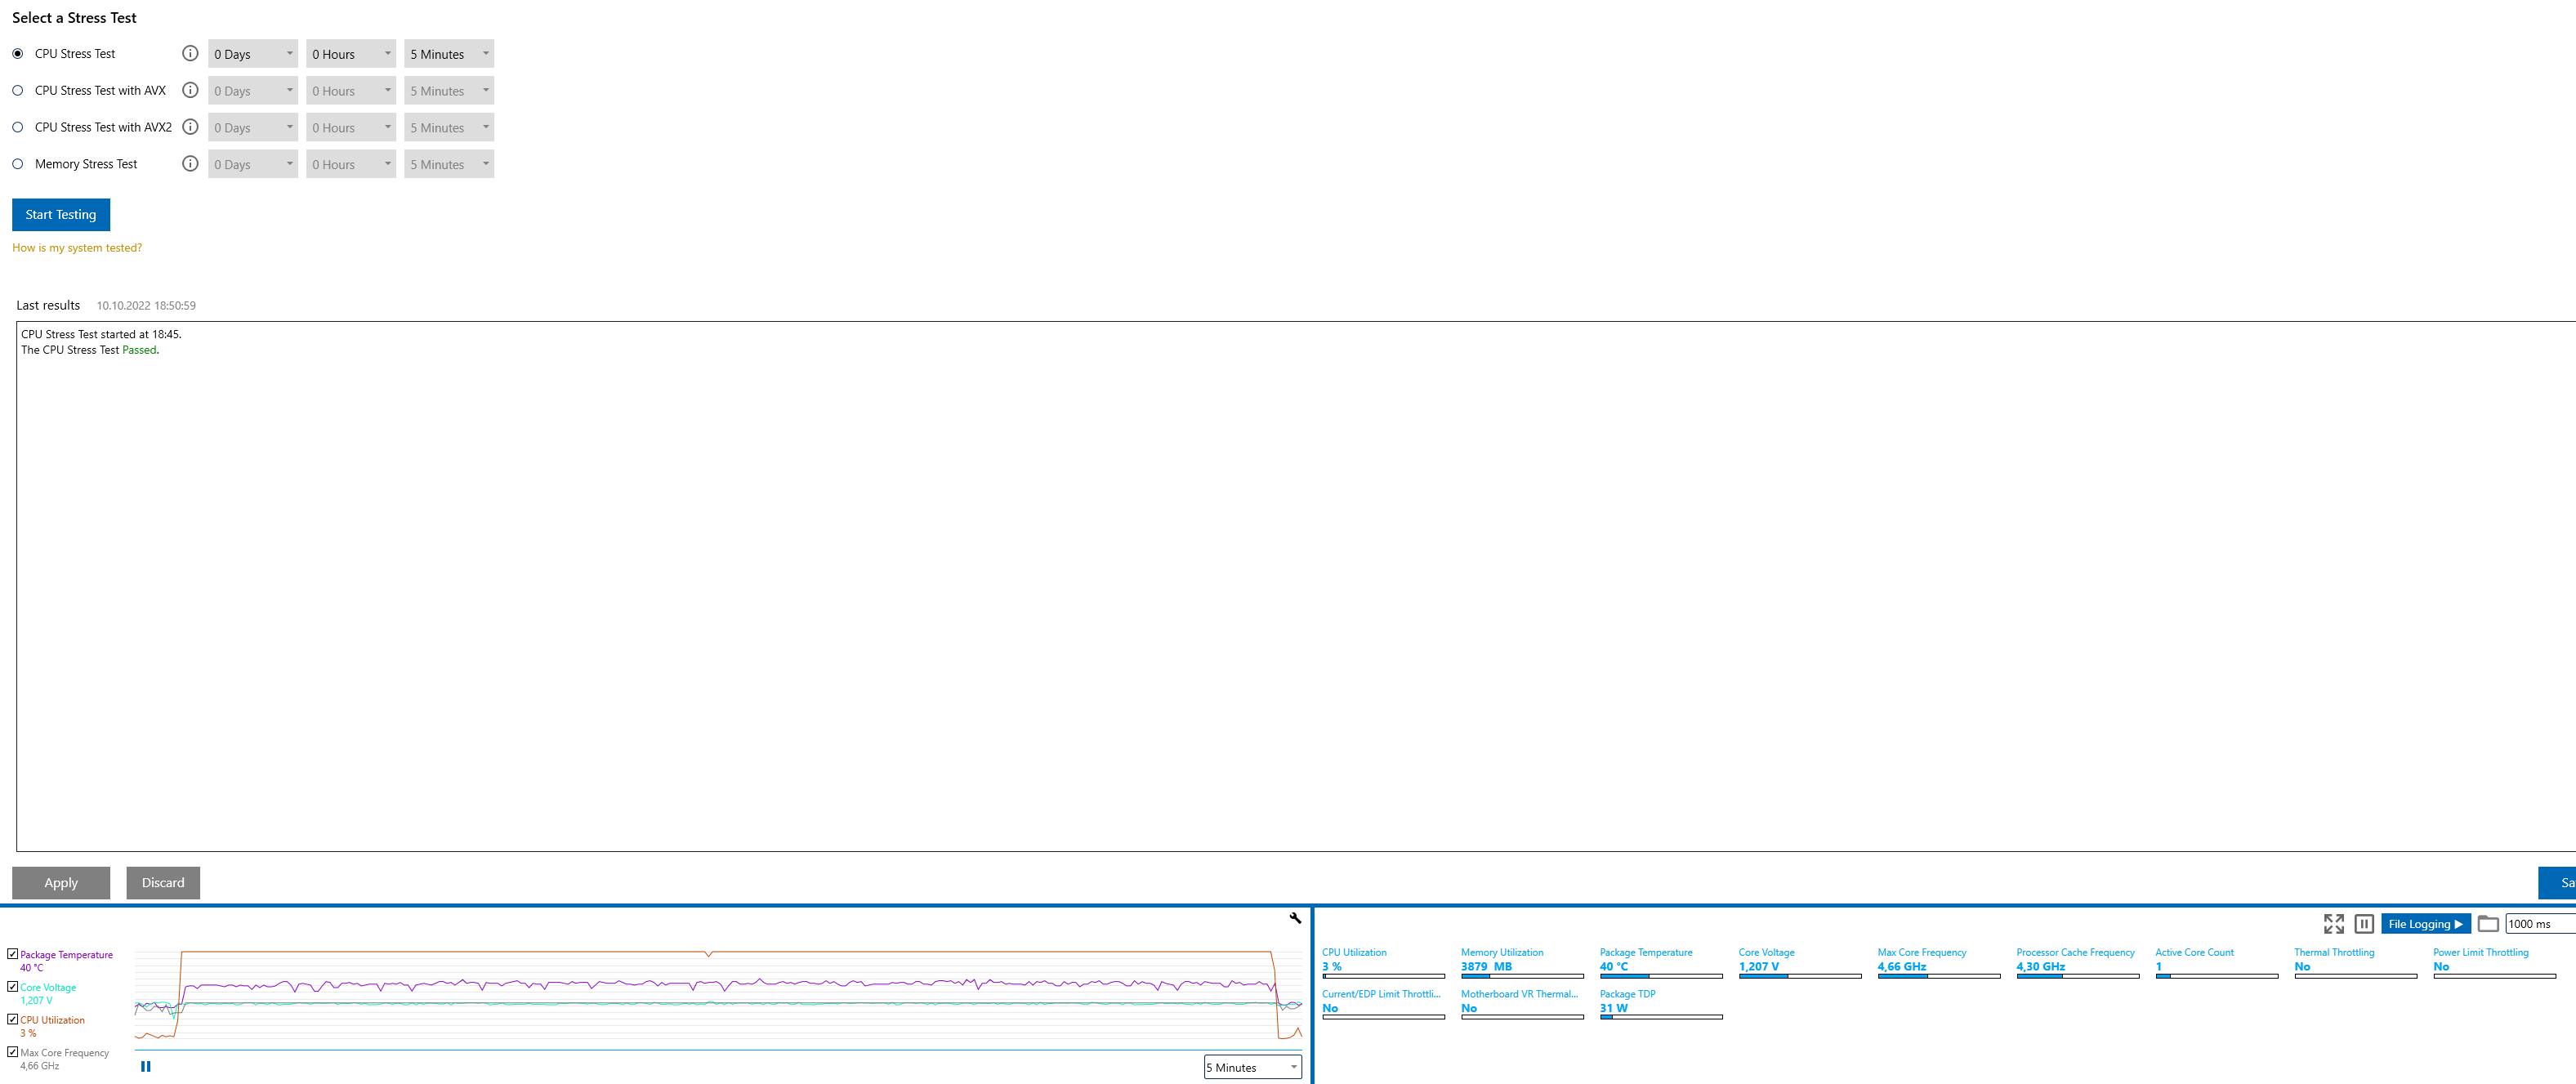
Task: Click File Logging button
Action: tap(2424, 924)
